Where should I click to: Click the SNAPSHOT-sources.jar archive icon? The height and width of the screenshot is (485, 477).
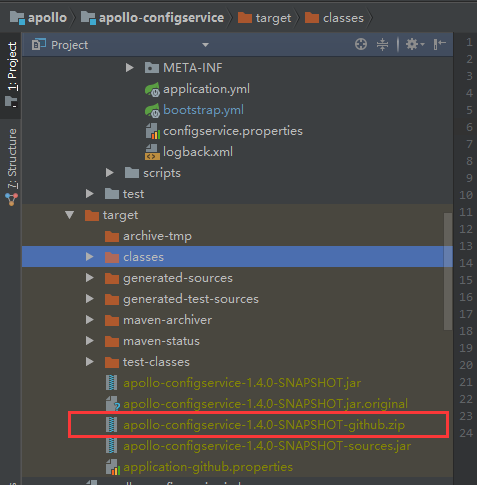click(112, 446)
